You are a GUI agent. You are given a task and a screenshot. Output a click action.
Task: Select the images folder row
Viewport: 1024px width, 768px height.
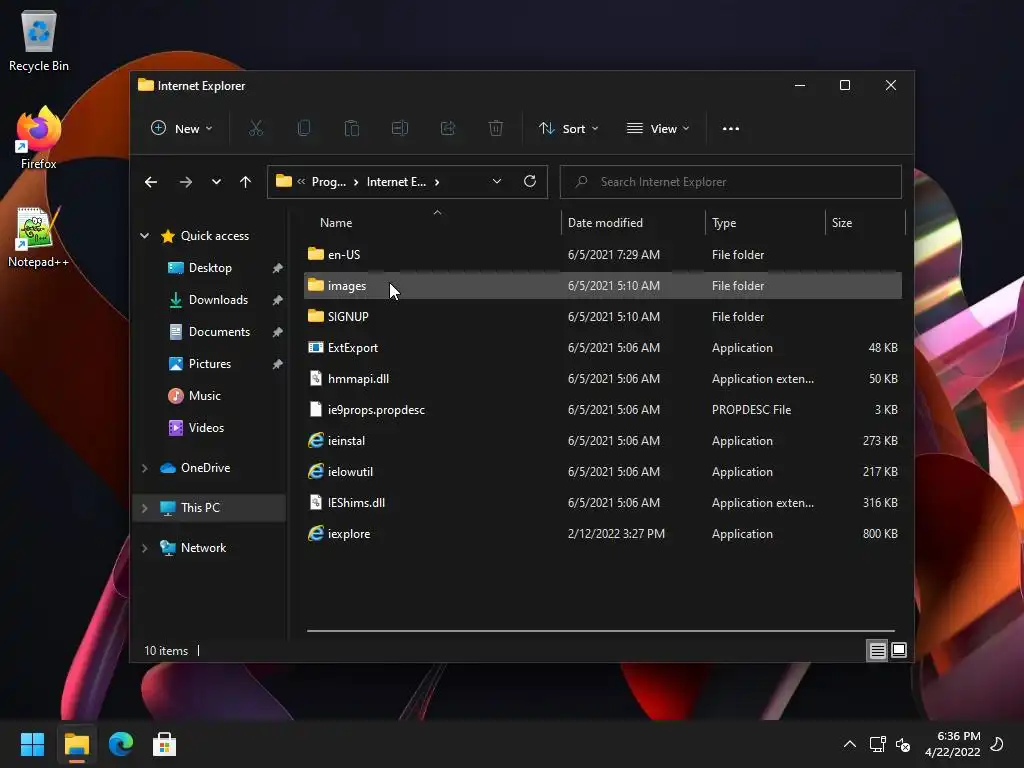point(603,285)
